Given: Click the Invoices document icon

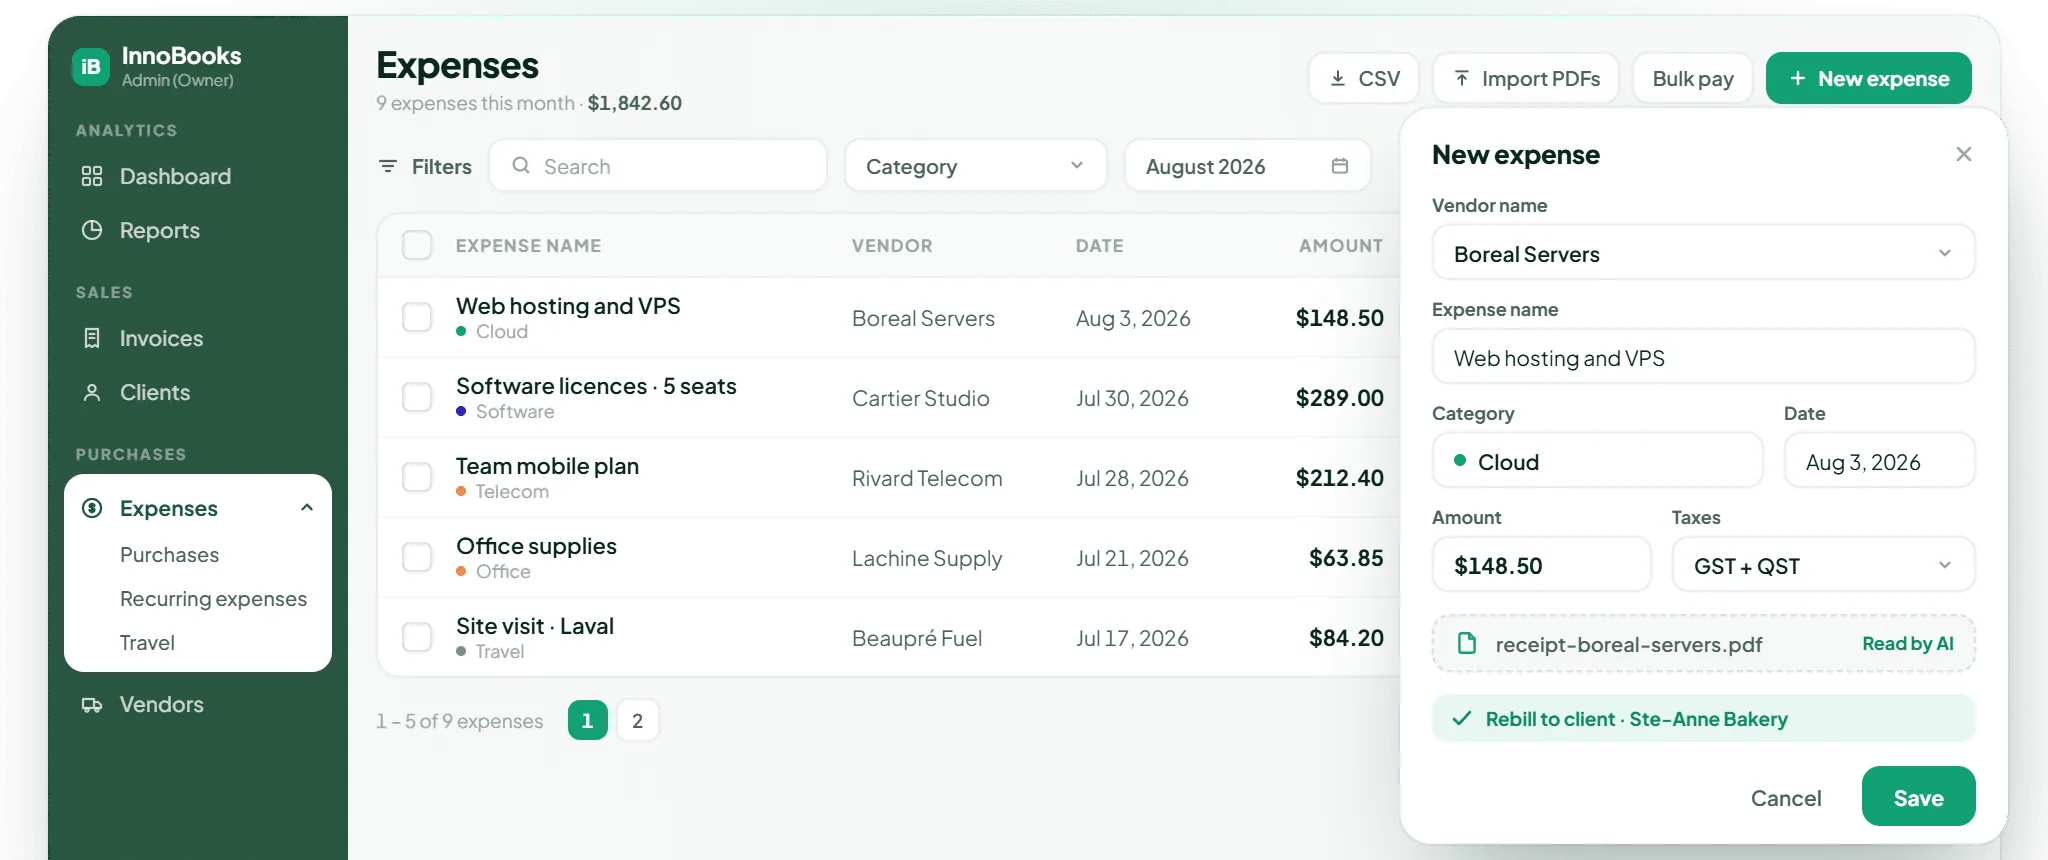Looking at the screenshot, I should pyautogui.click(x=92, y=338).
